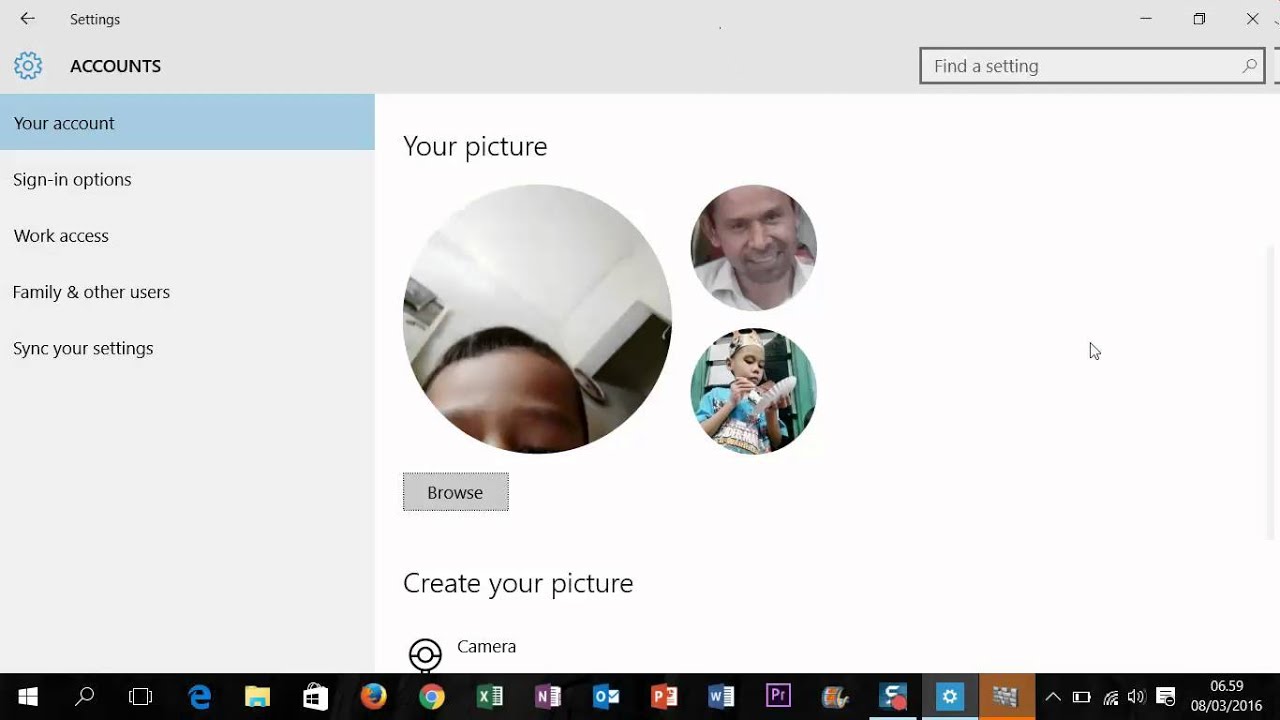The width and height of the screenshot is (1280, 720).
Task: Open the Windows Start menu
Action: click(27, 696)
